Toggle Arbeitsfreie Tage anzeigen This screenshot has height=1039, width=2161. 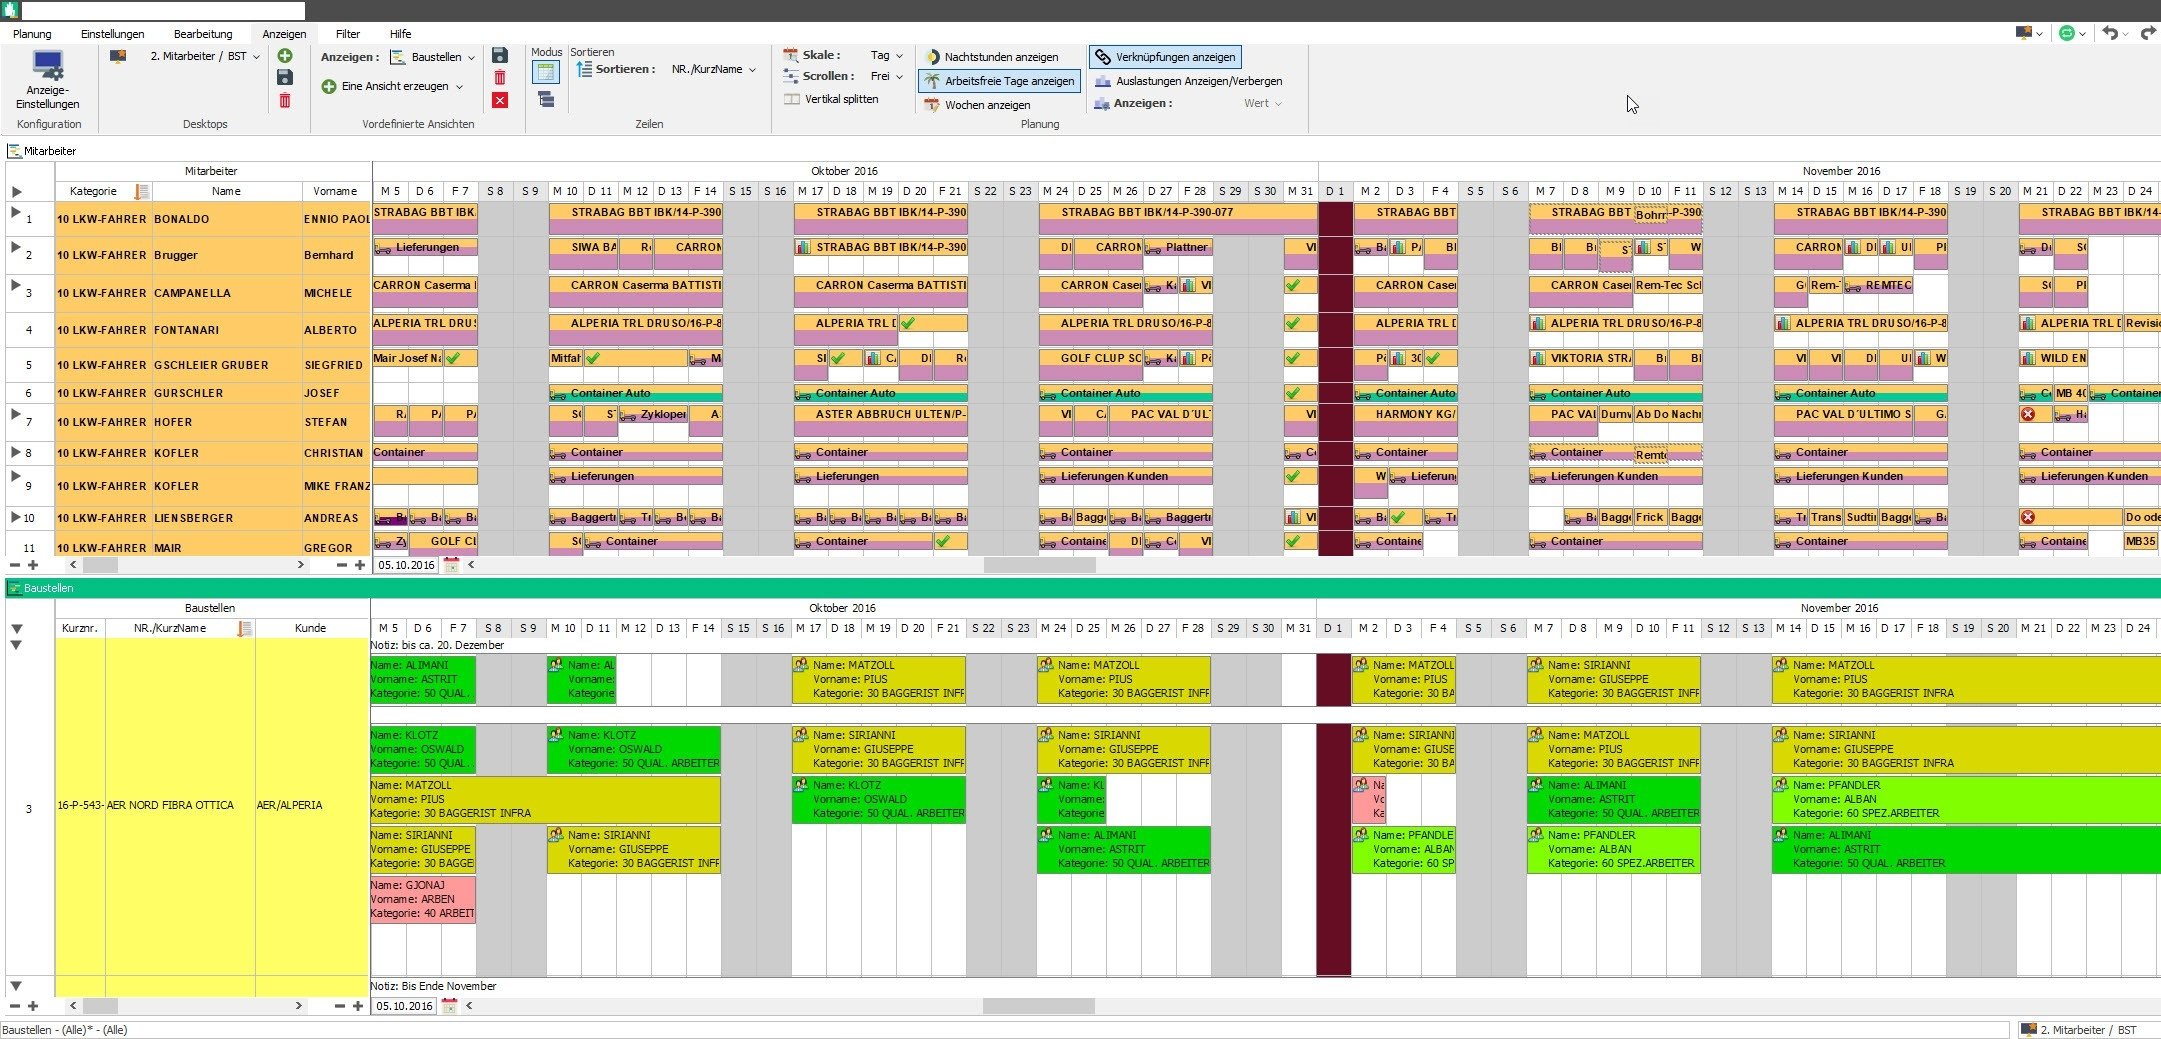point(999,81)
